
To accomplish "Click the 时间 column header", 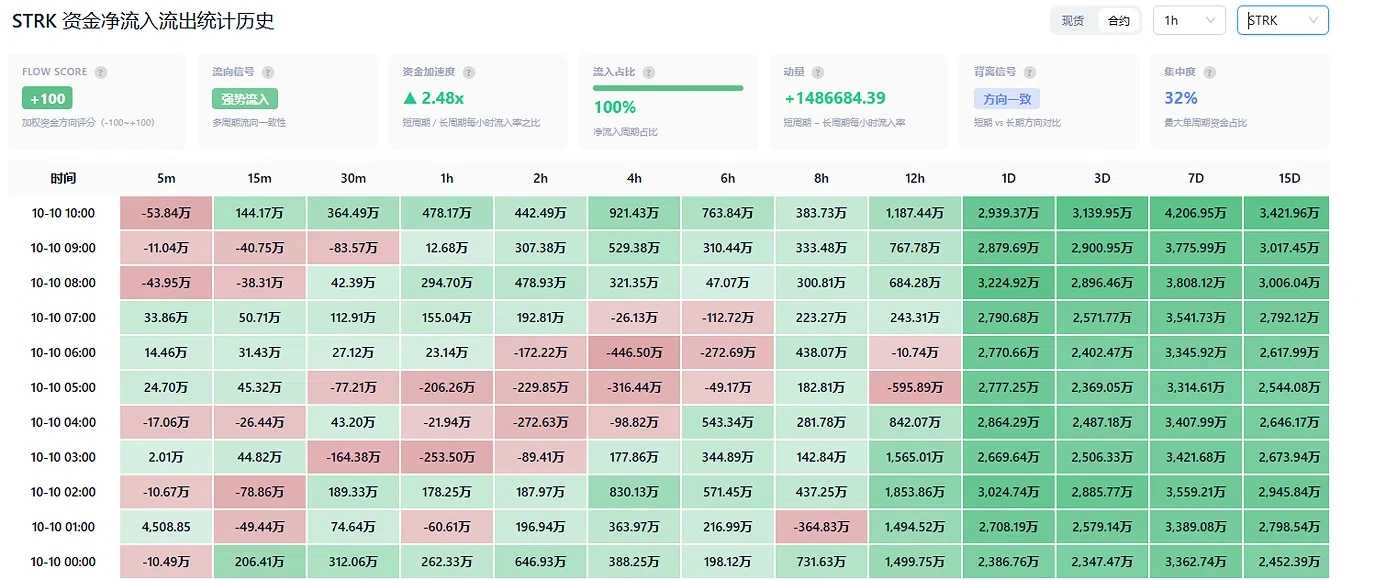I will [63, 179].
